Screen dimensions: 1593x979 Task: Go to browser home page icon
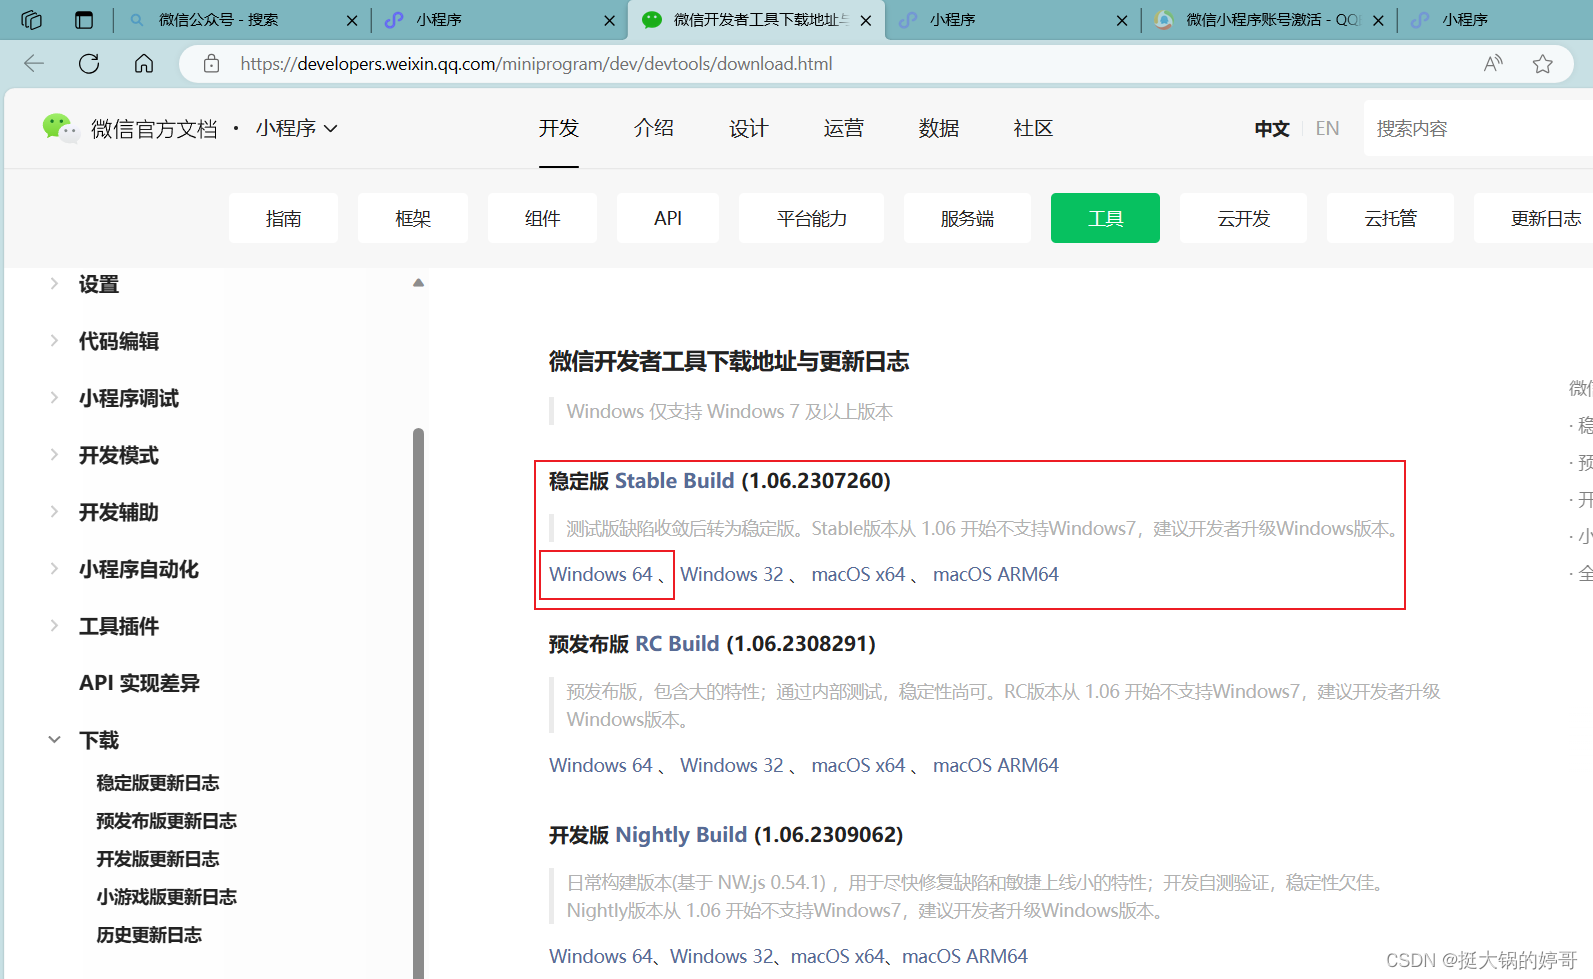[144, 64]
